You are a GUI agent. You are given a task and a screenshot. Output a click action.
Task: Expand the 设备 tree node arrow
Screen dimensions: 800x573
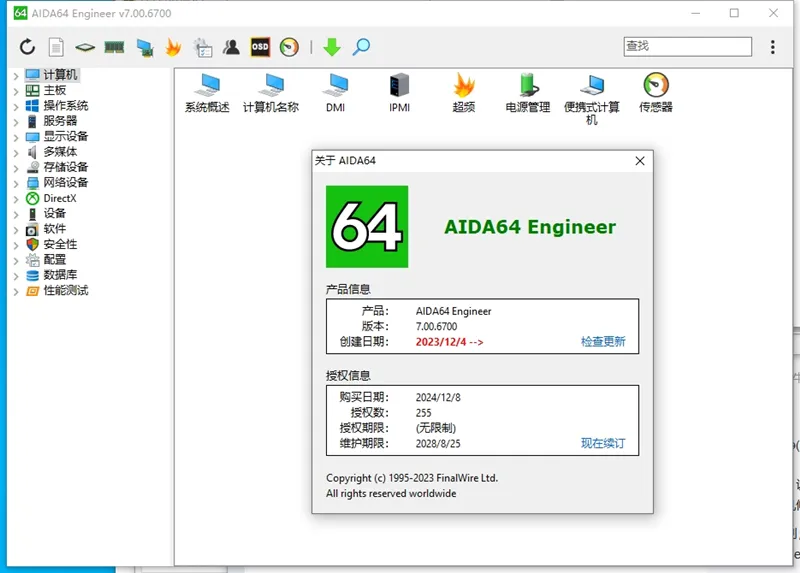pos(16,215)
